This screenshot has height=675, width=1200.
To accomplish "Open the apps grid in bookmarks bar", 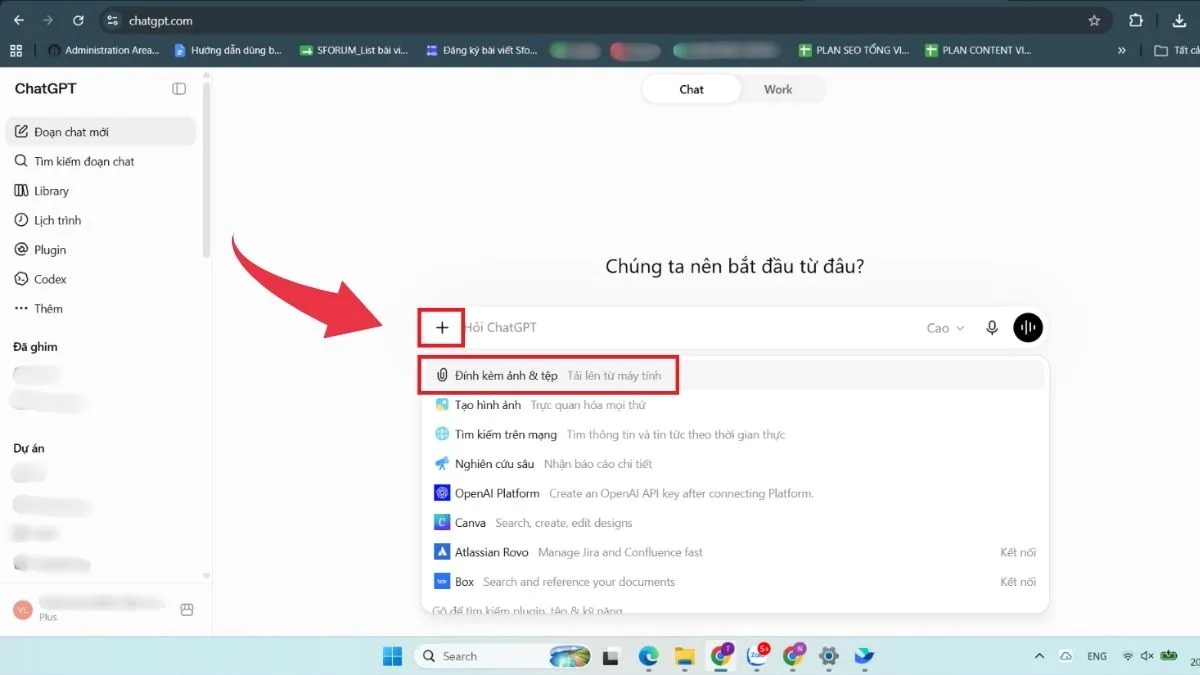I will [16, 50].
